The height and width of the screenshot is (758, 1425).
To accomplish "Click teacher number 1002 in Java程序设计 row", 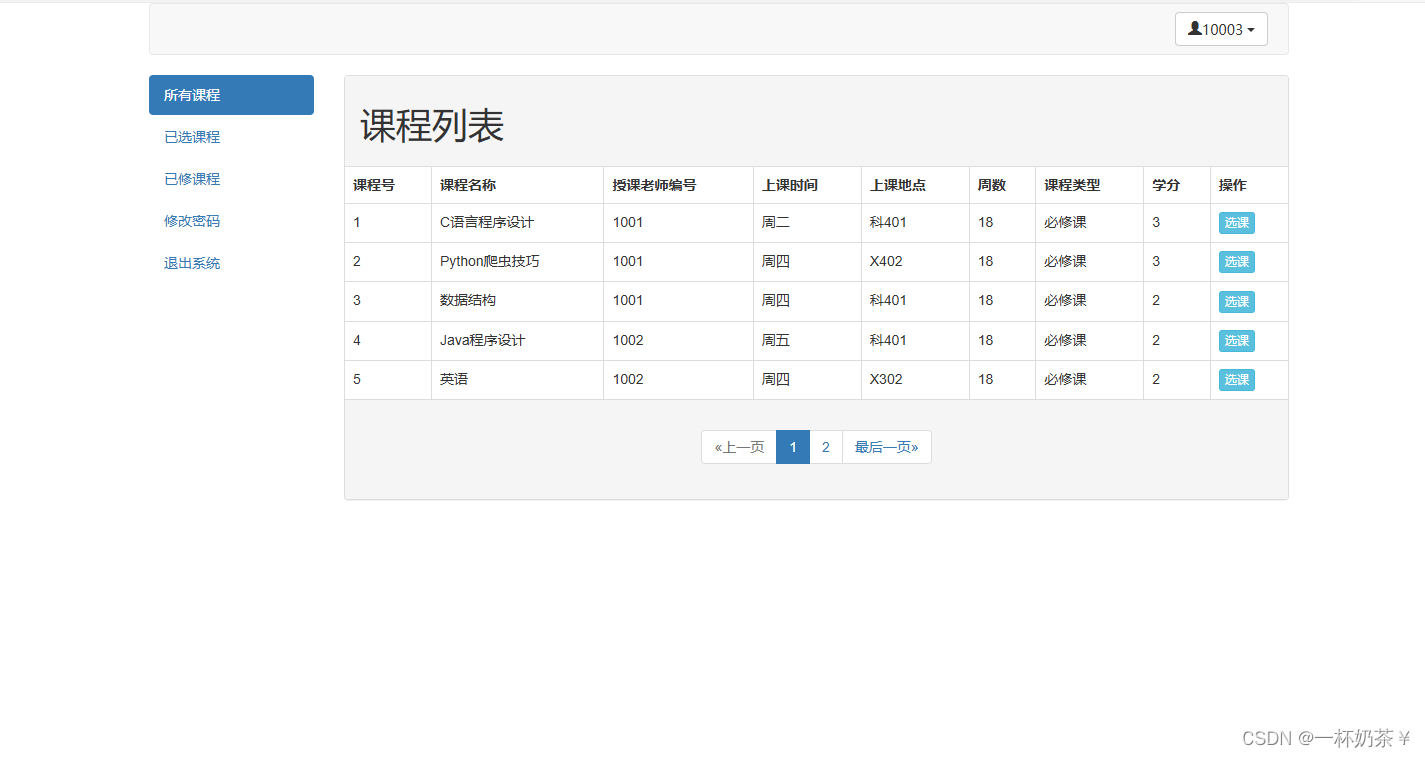I will pyautogui.click(x=628, y=340).
